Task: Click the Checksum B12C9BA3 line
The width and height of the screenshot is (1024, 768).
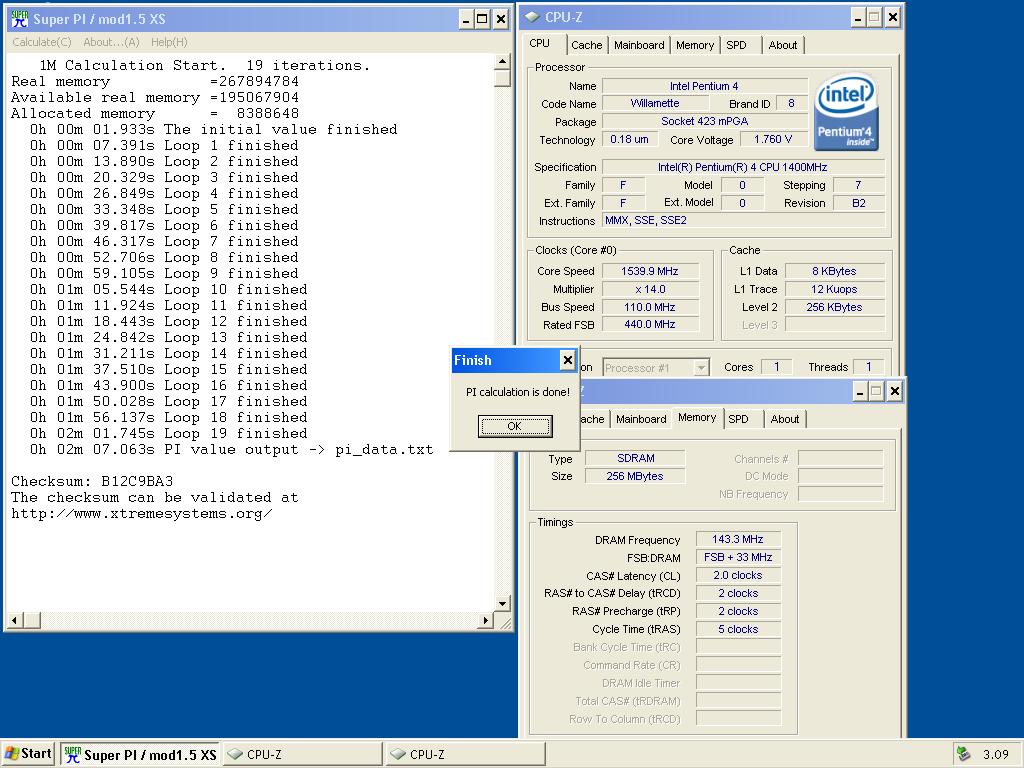Action: coord(92,481)
